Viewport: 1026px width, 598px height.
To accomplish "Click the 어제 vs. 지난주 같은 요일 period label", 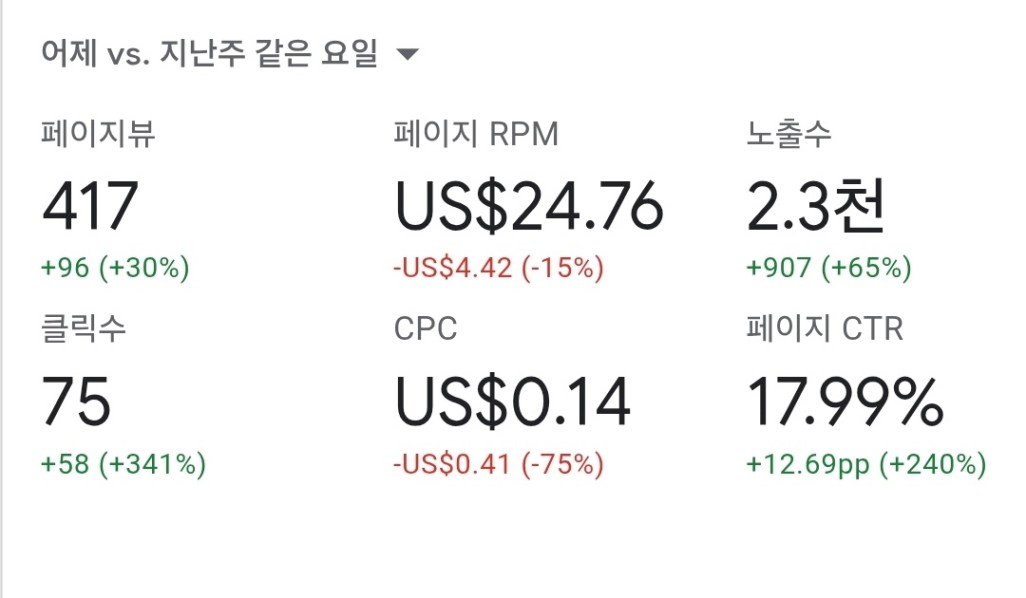I will (x=209, y=53).
